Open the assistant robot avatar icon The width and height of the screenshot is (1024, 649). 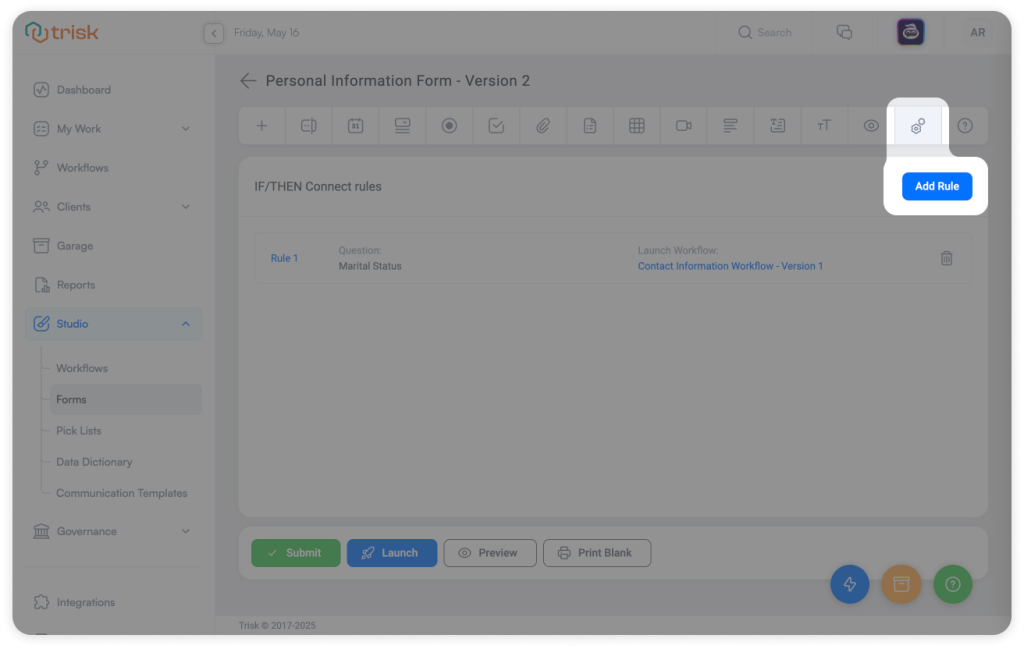coord(910,32)
